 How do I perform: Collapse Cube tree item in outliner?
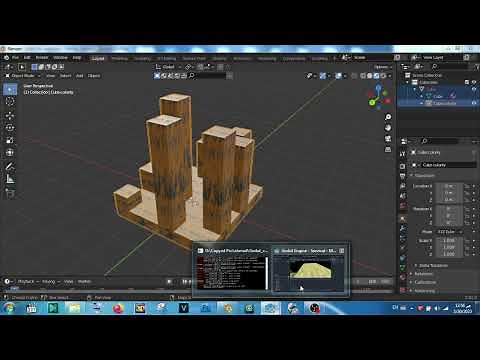tap(415, 89)
